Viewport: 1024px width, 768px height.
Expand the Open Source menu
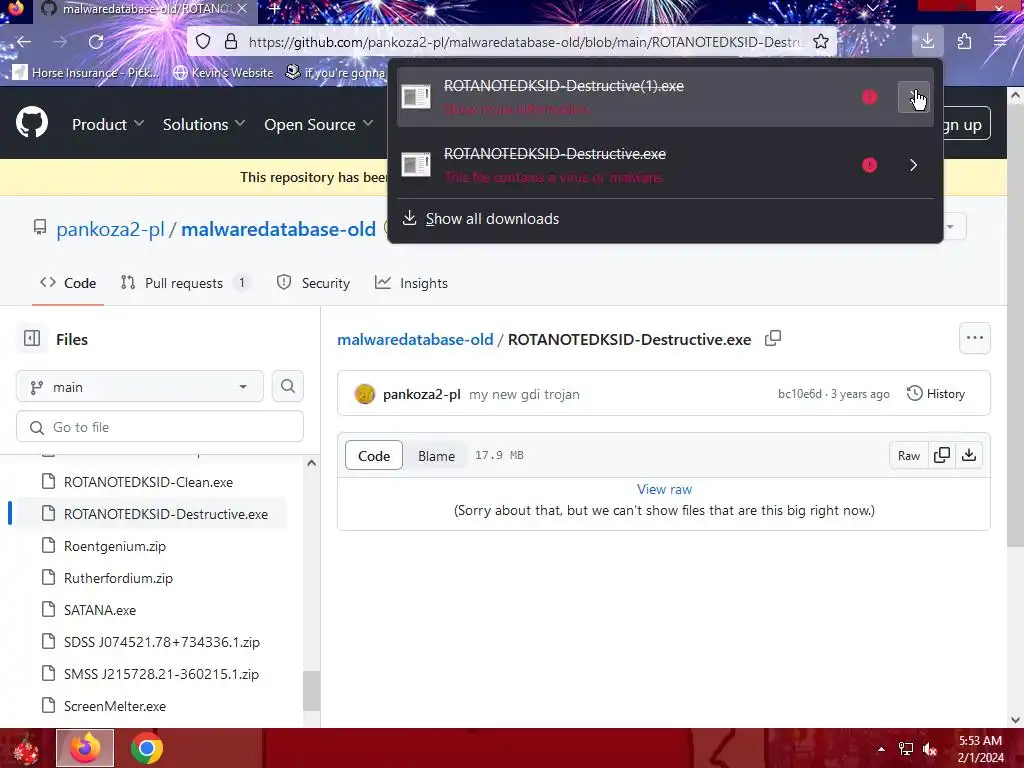[x=319, y=124]
